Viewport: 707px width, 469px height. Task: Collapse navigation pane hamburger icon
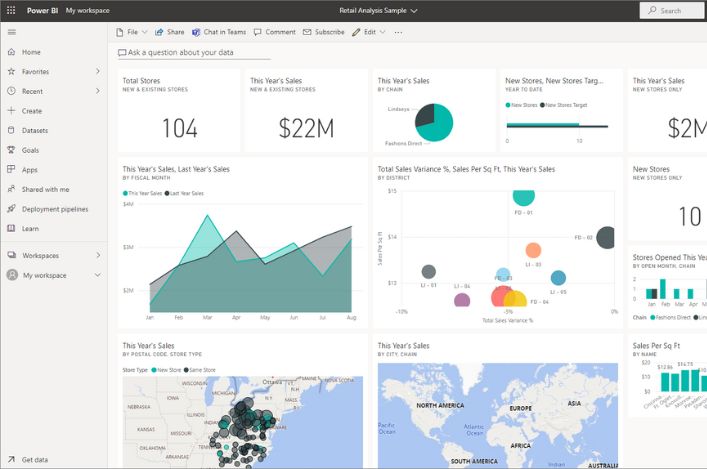12,32
